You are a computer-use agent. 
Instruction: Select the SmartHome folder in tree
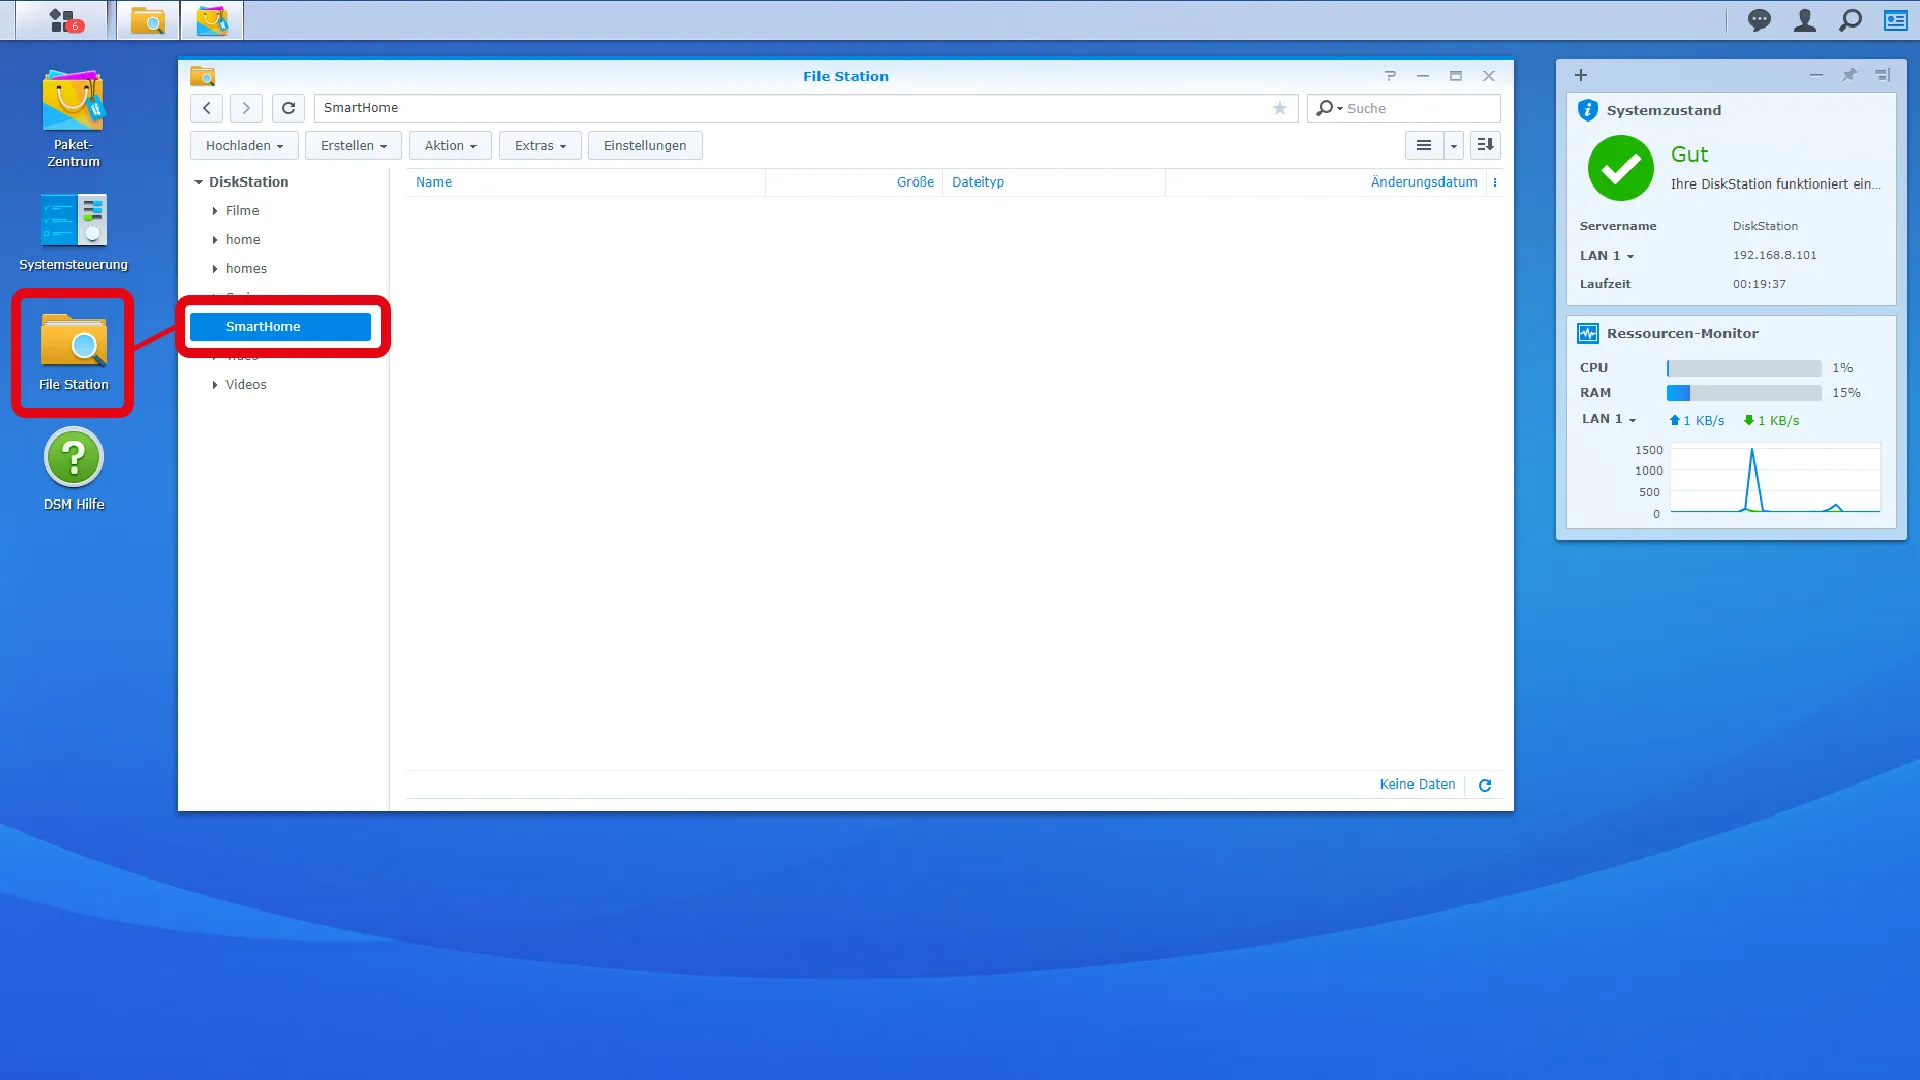280,327
